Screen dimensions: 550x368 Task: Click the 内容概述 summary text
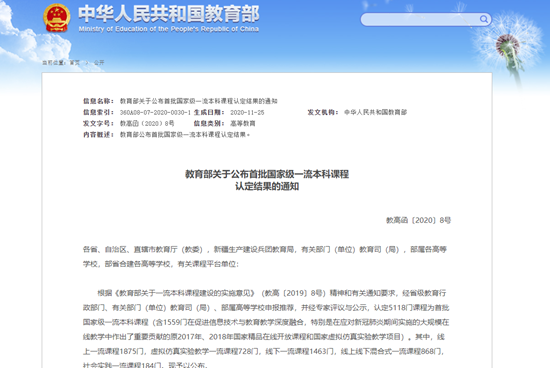pos(185,135)
